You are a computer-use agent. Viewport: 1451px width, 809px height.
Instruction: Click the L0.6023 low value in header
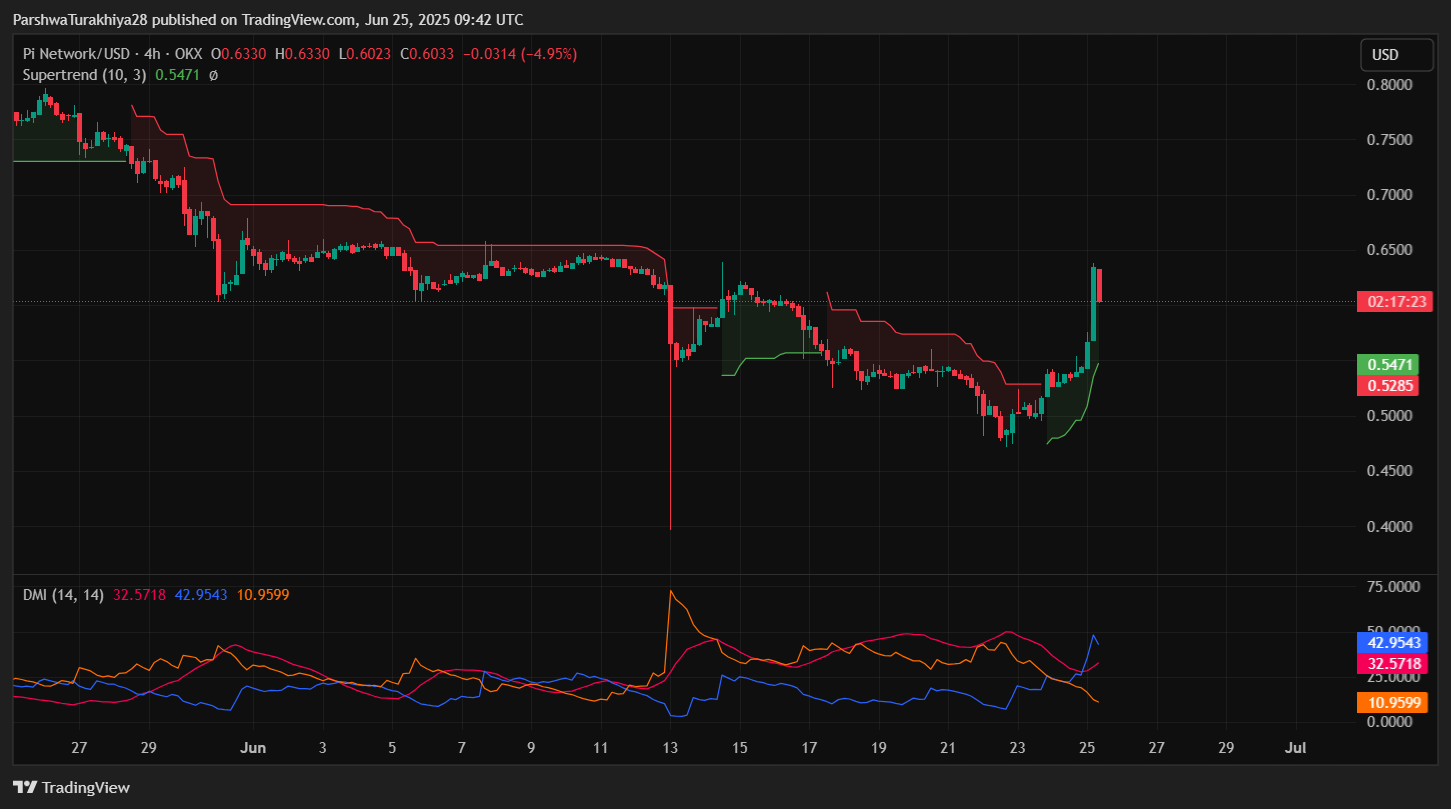367,54
